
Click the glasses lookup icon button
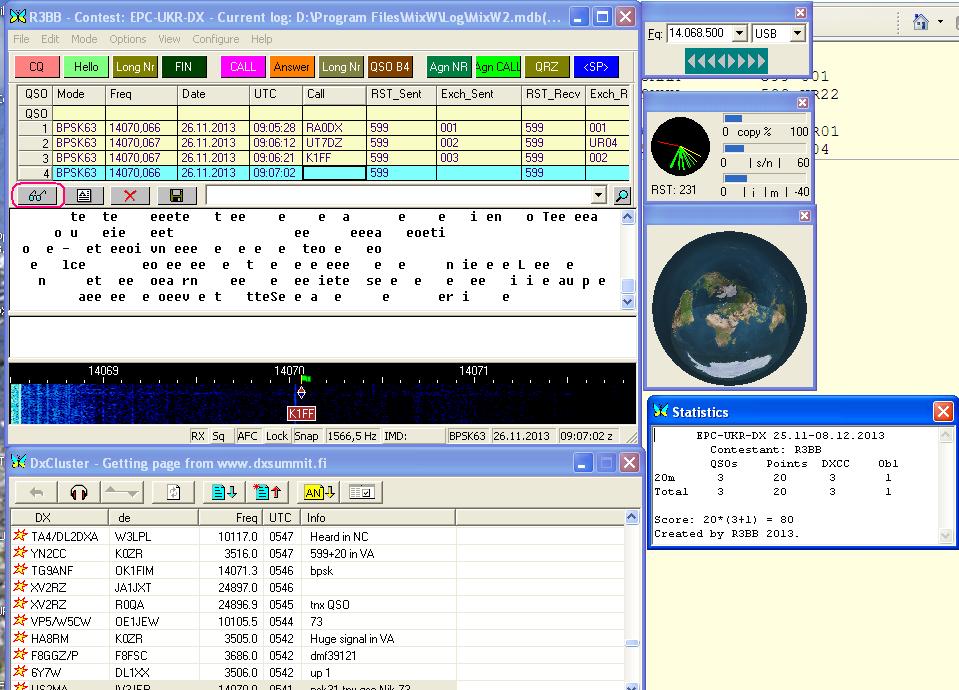[x=37, y=196]
